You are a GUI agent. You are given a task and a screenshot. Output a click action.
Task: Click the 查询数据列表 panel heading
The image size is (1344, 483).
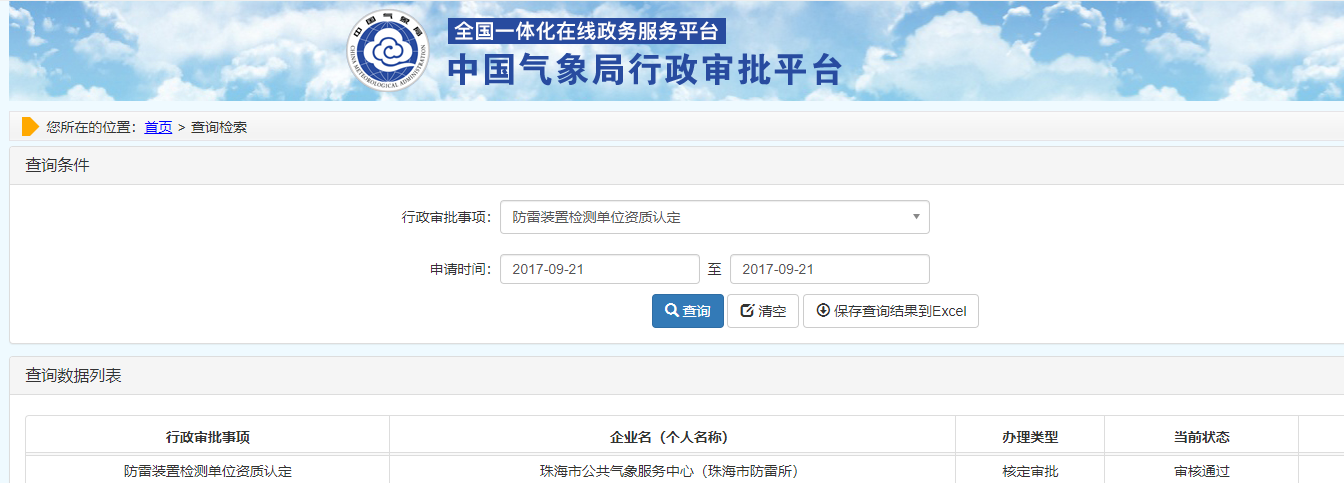pos(73,375)
